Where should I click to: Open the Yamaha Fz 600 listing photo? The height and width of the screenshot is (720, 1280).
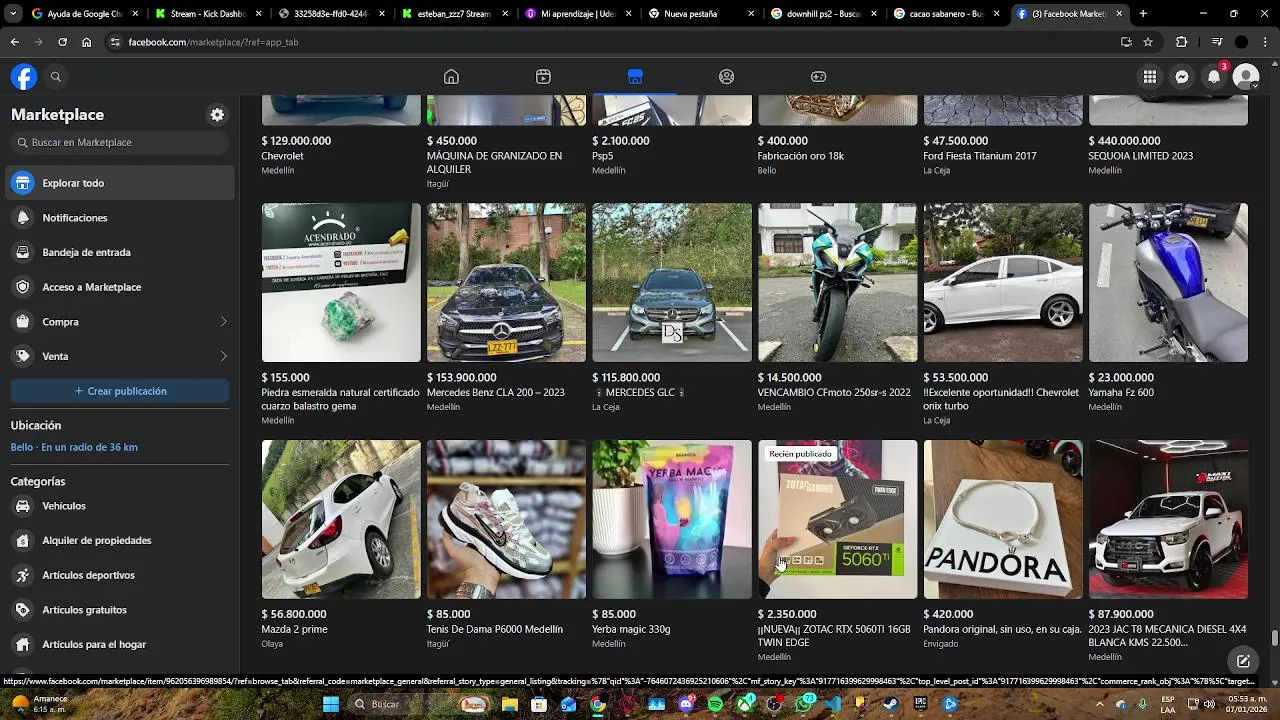coord(1168,283)
